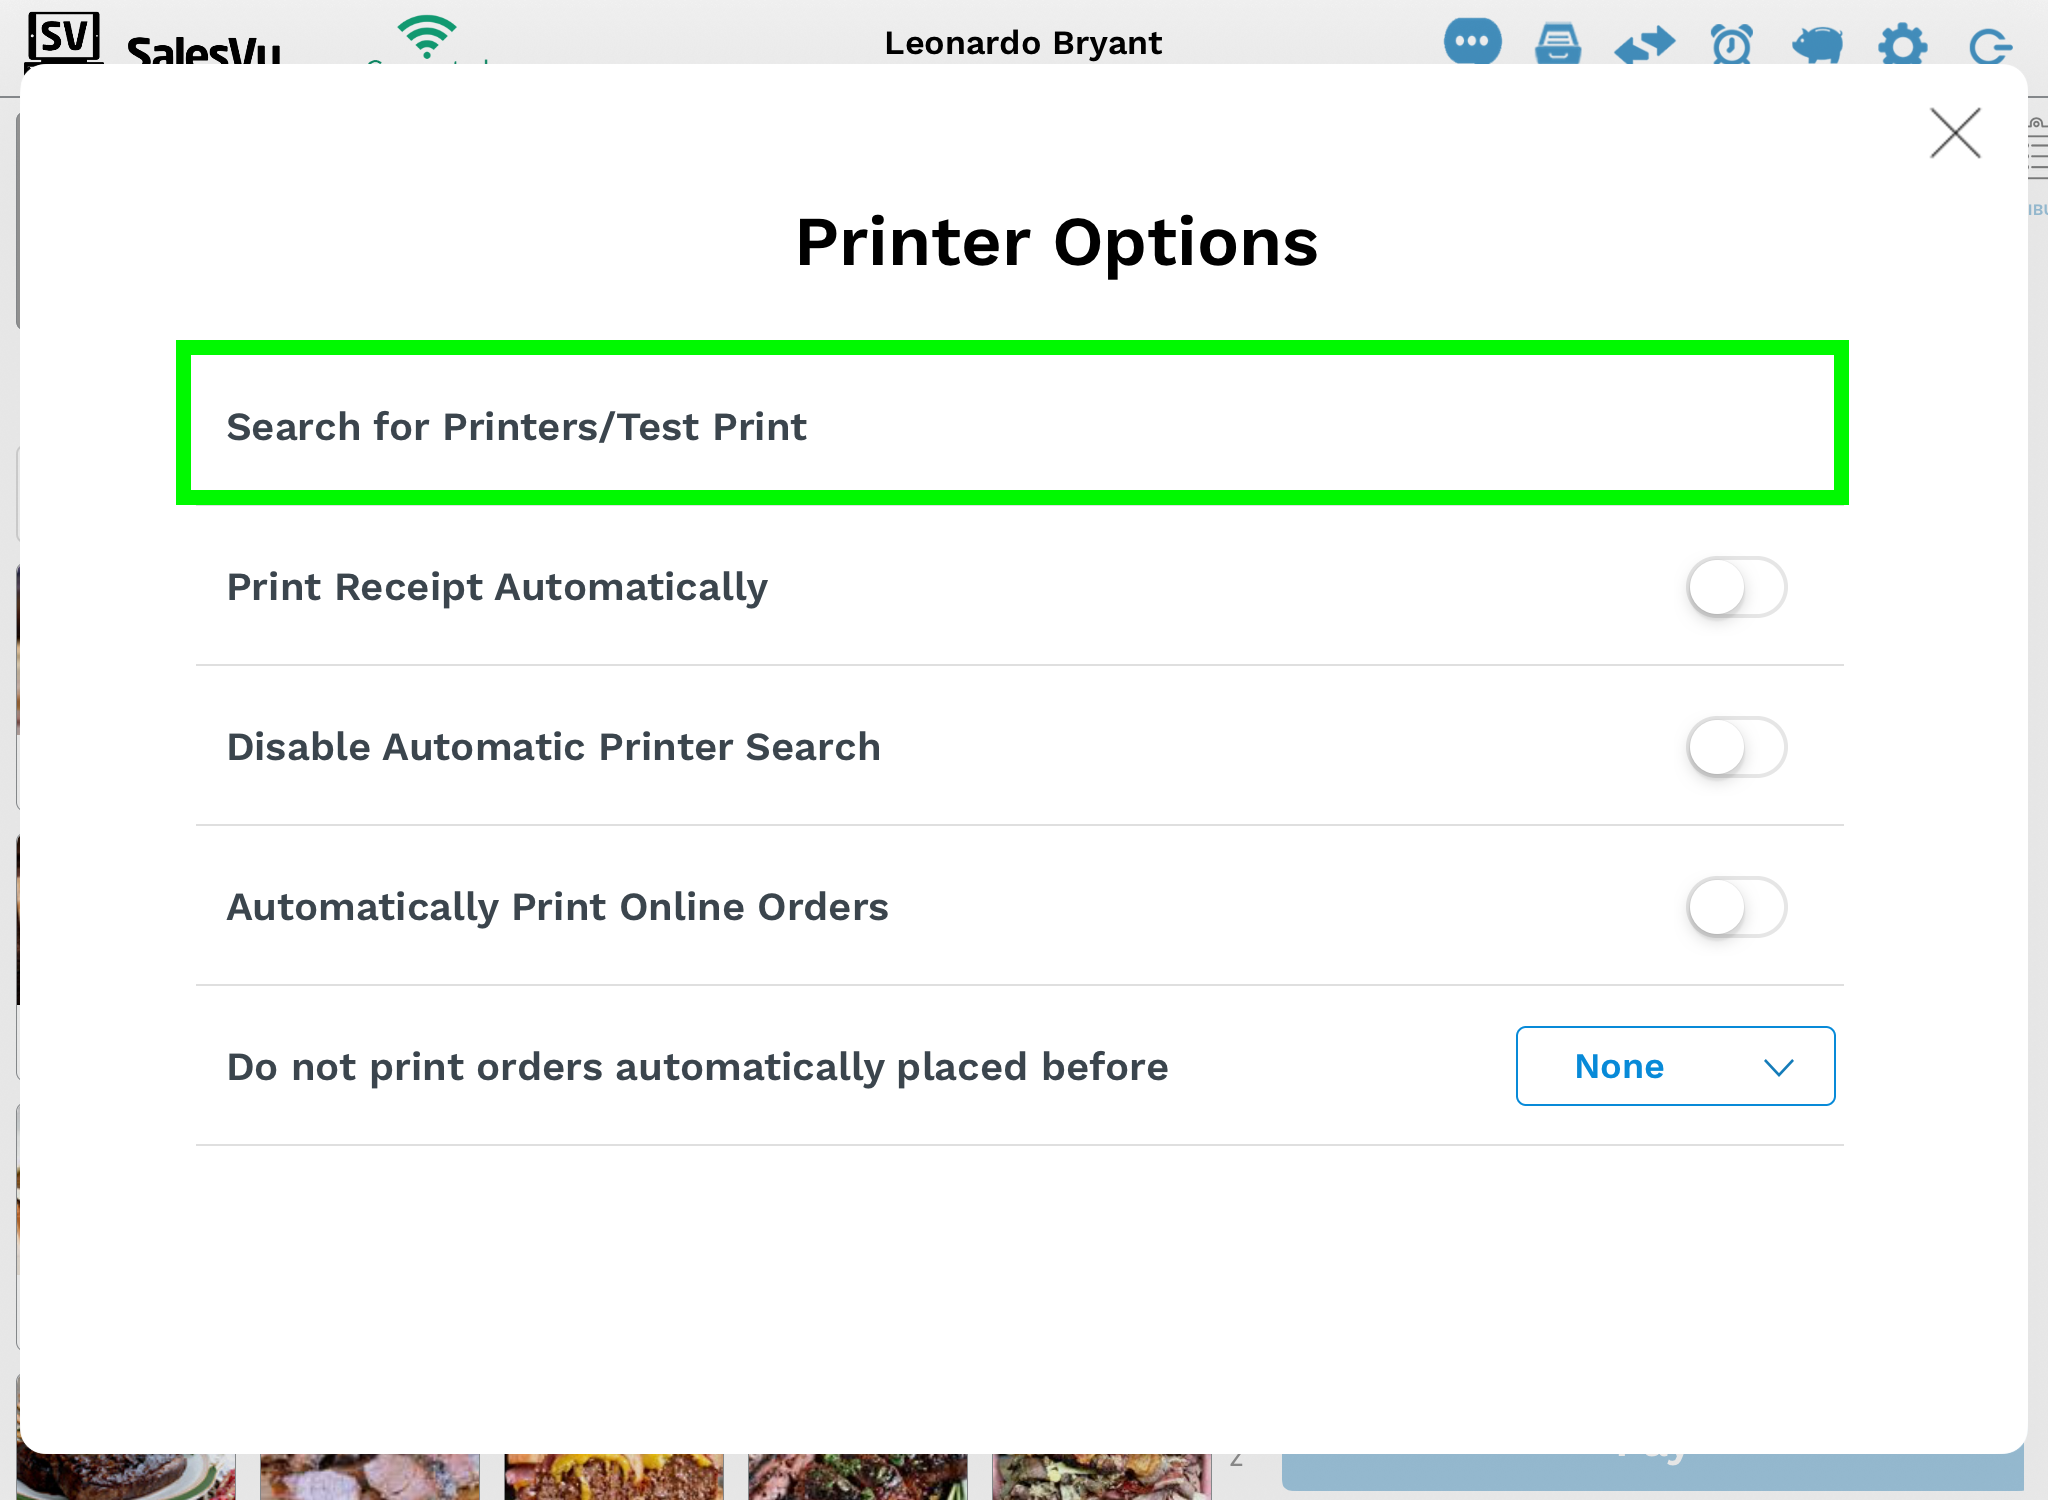The height and width of the screenshot is (1500, 2048).
Task: Click the Pay button behind dialog
Action: (x=1652, y=1470)
